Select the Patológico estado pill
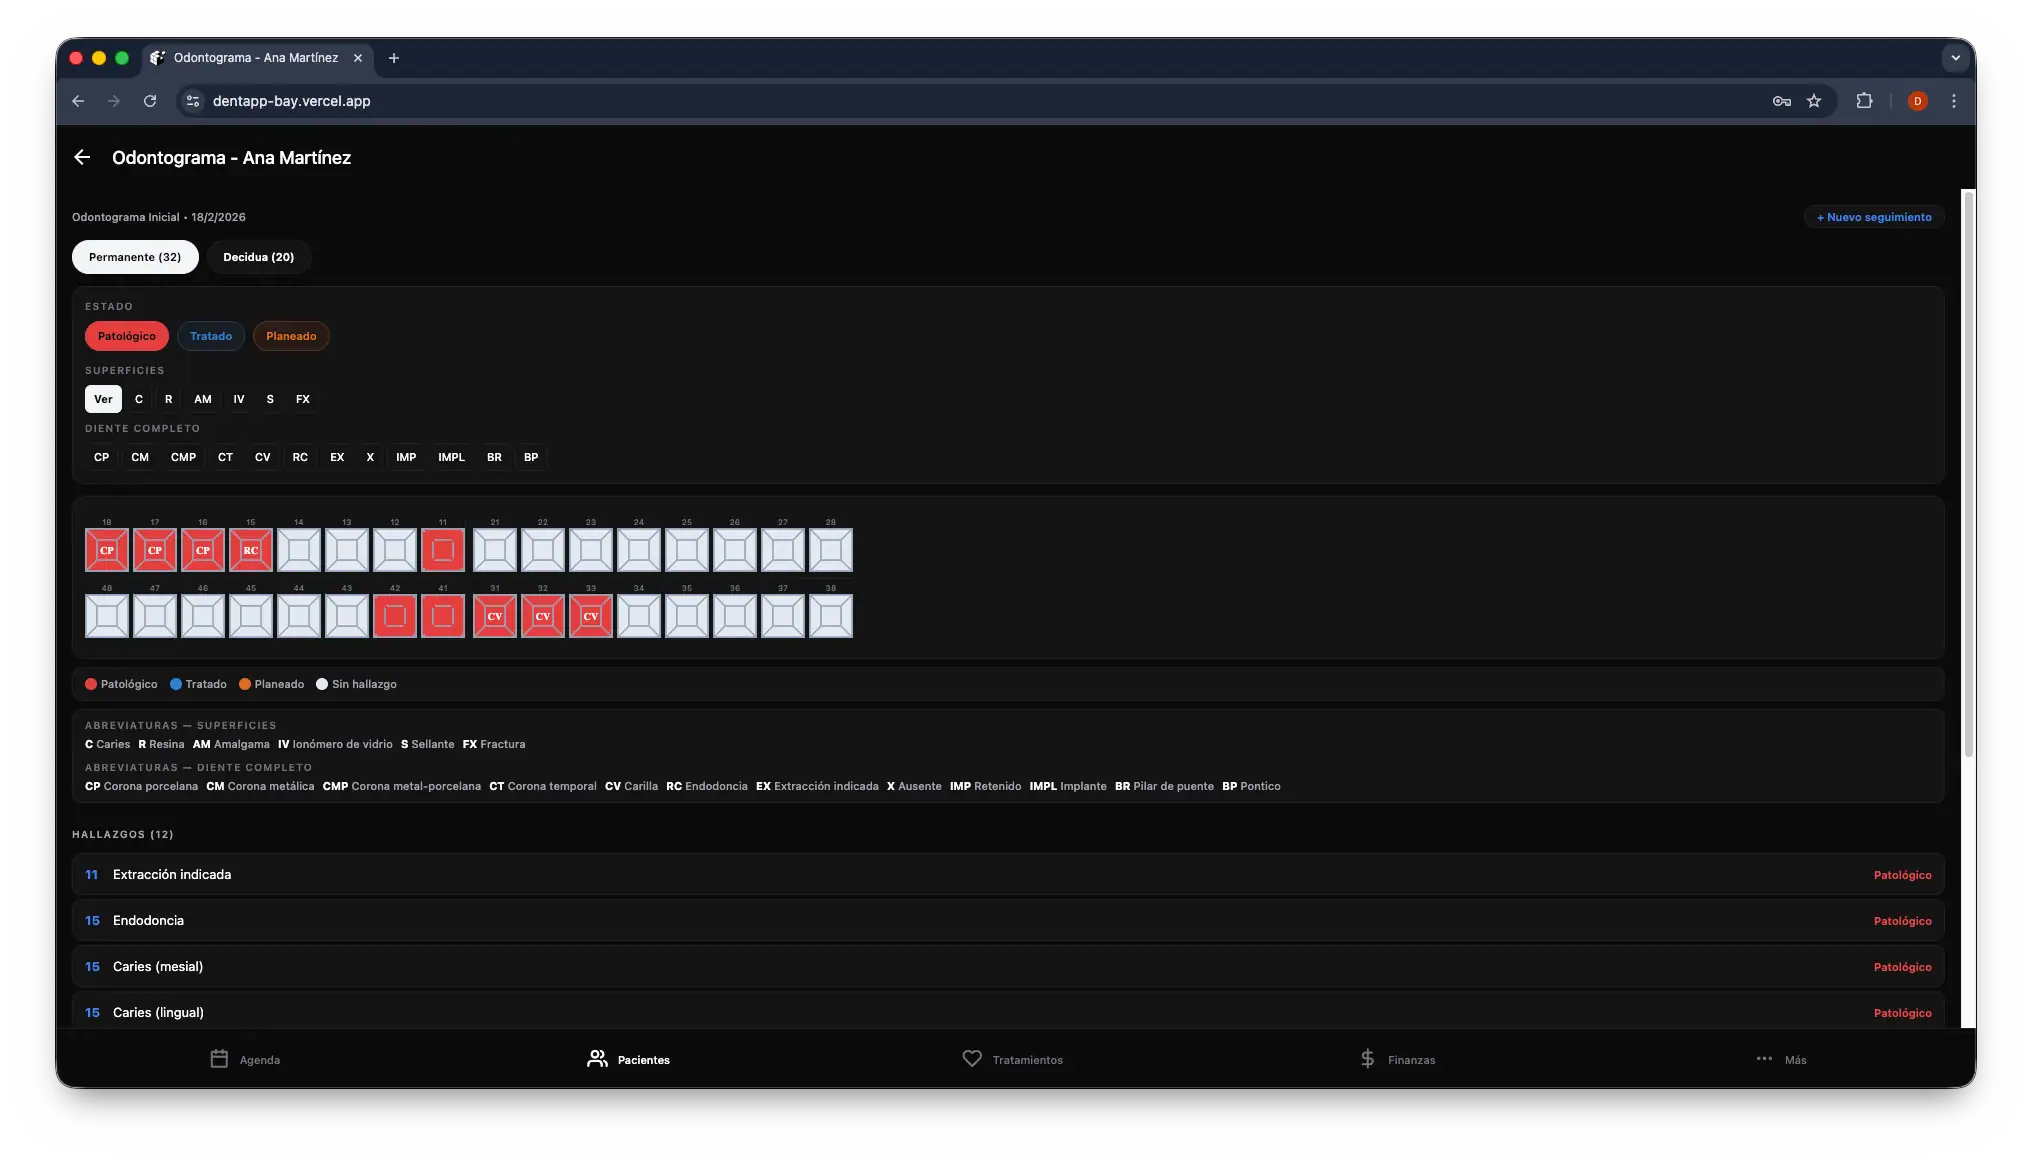Viewport: 2032px width, 1162px height. click(127, 336)
